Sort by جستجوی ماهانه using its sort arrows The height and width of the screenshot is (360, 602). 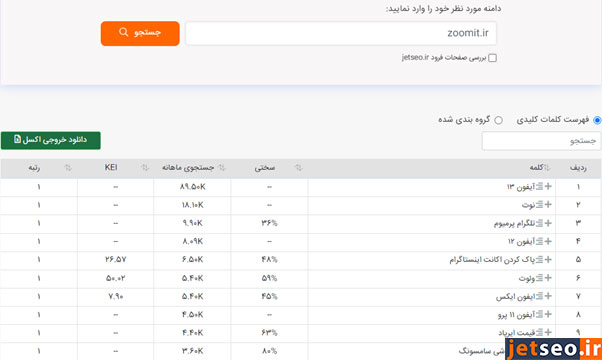[222, 168]
